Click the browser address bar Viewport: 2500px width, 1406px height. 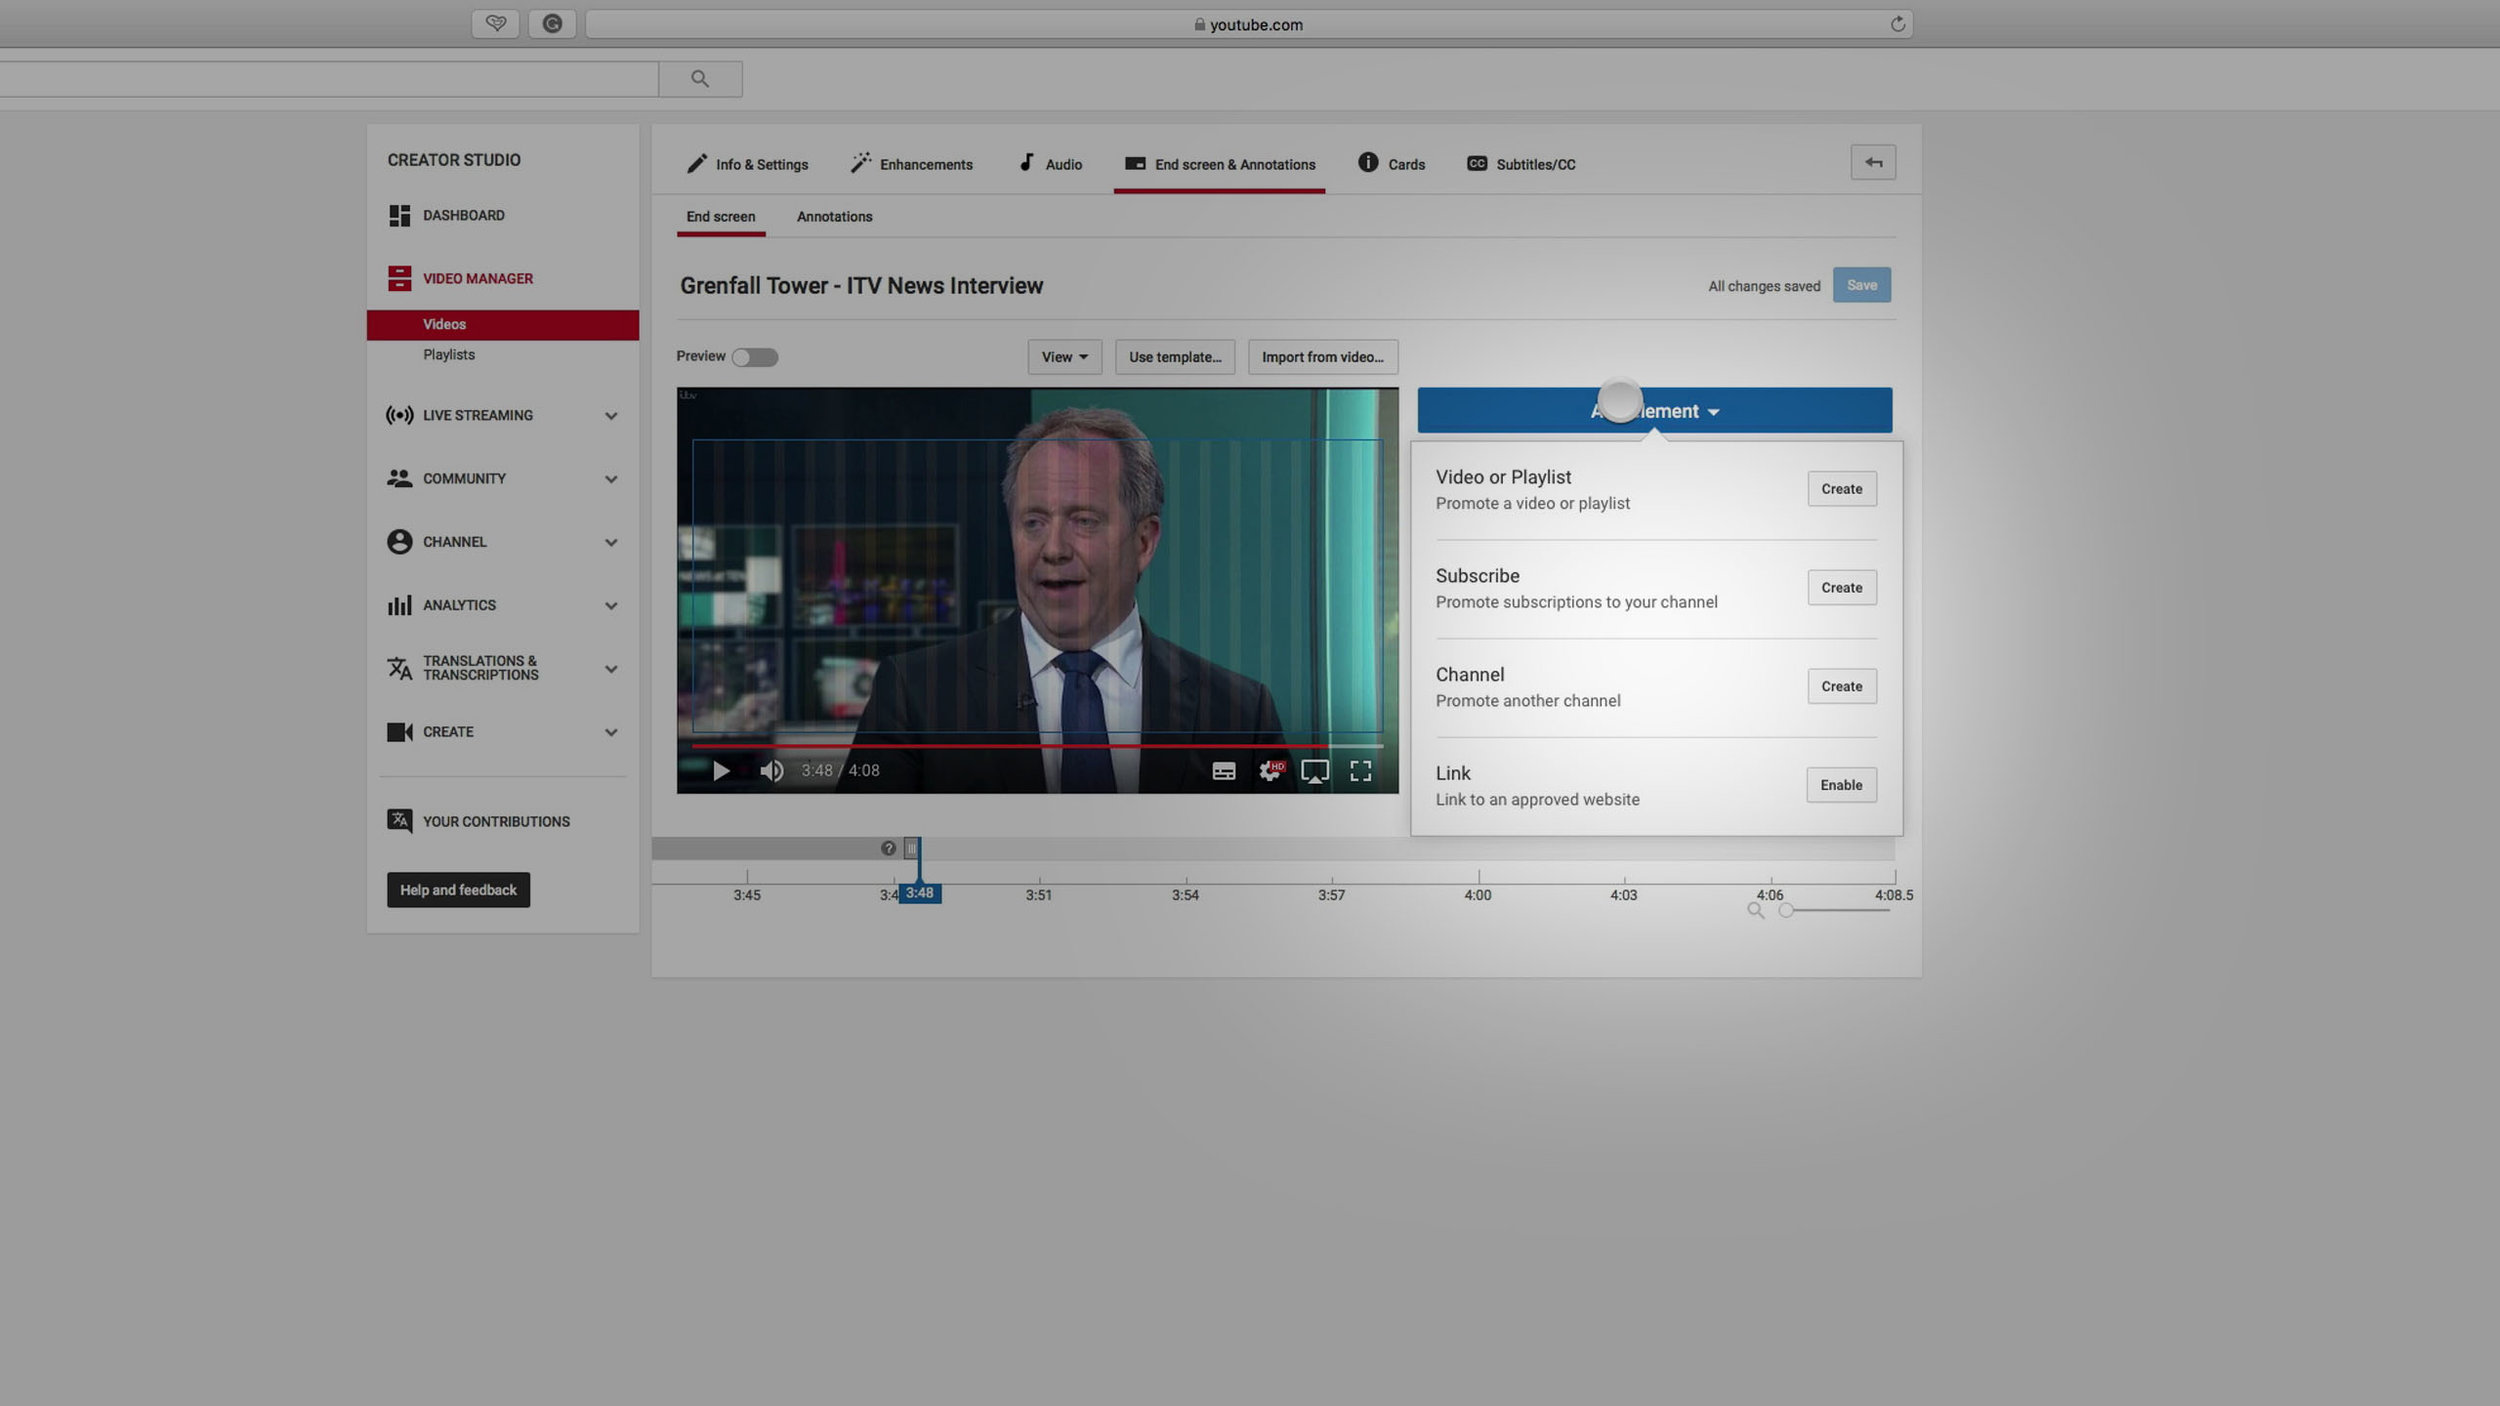click(x=1249, y=24)
